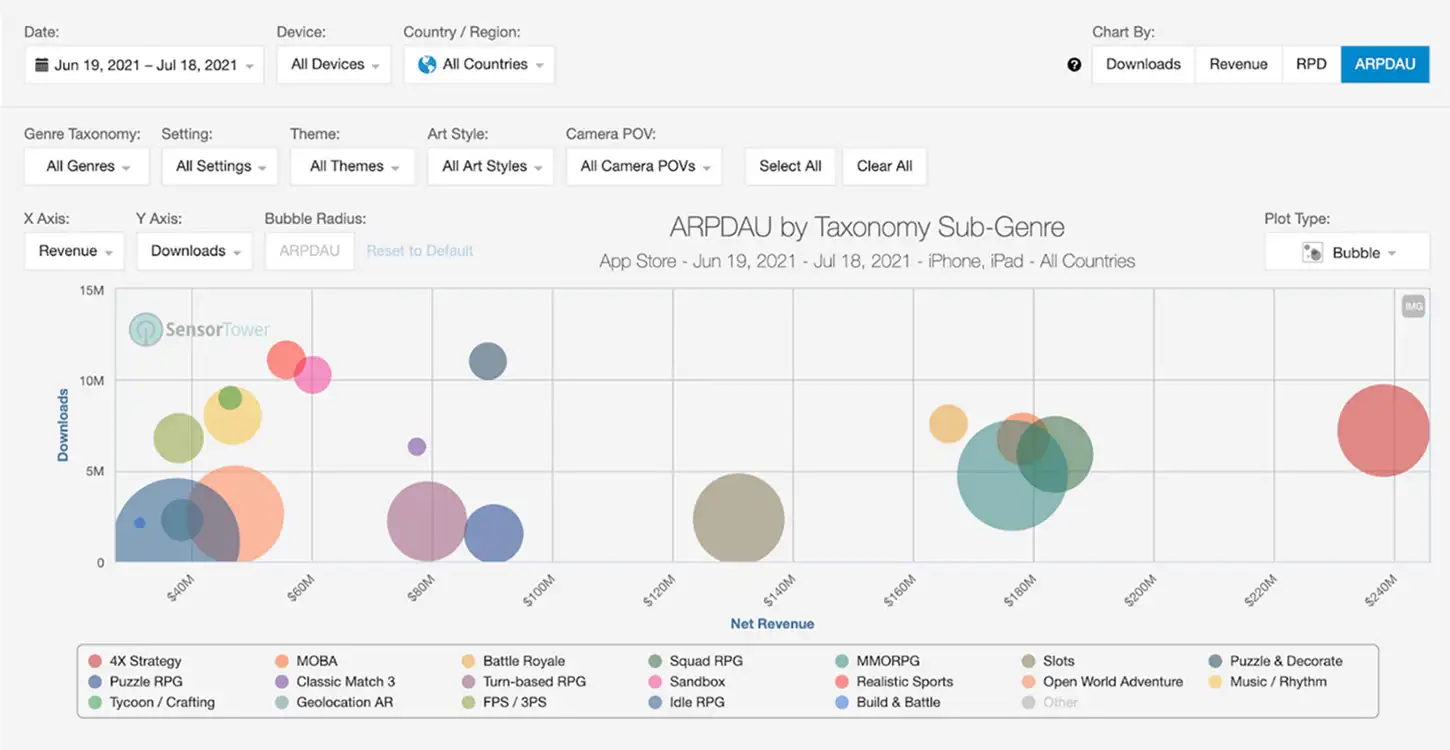Screen dimensions: 1450x750
Task: Click the mauve Turn-based RPG bubble
Action: coord(427,522)
